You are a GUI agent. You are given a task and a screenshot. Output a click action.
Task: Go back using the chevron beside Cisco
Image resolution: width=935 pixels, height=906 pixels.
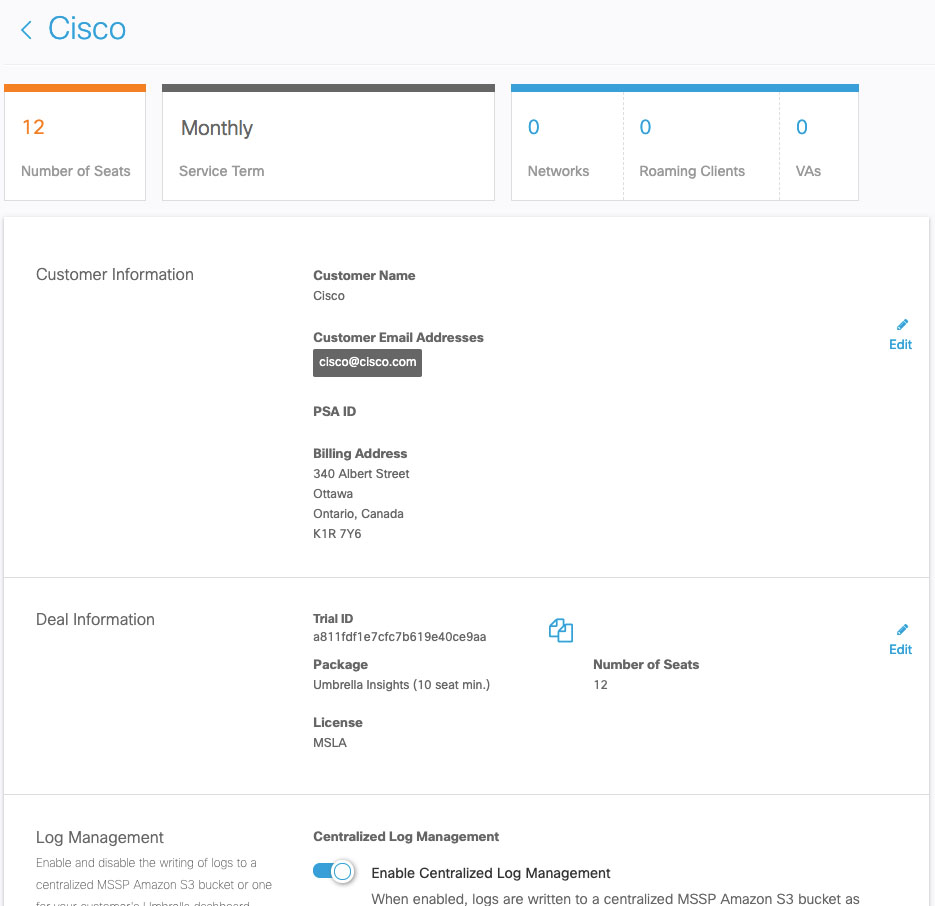point(26,30)
